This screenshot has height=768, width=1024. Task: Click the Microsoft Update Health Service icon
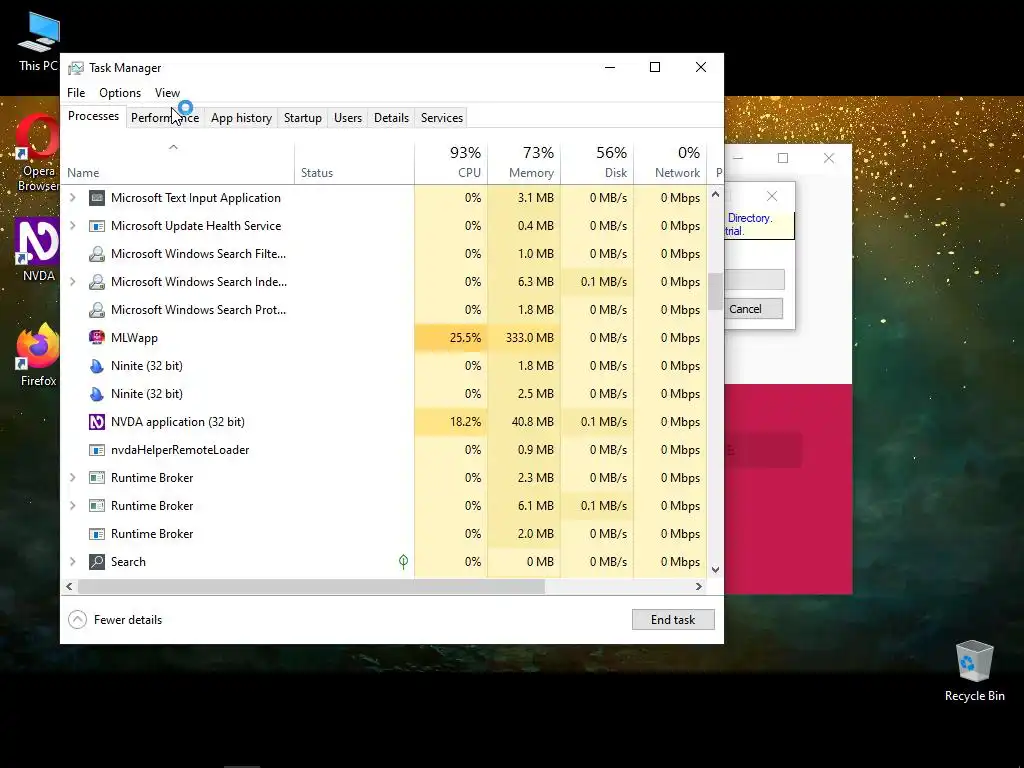pos(97,226)
